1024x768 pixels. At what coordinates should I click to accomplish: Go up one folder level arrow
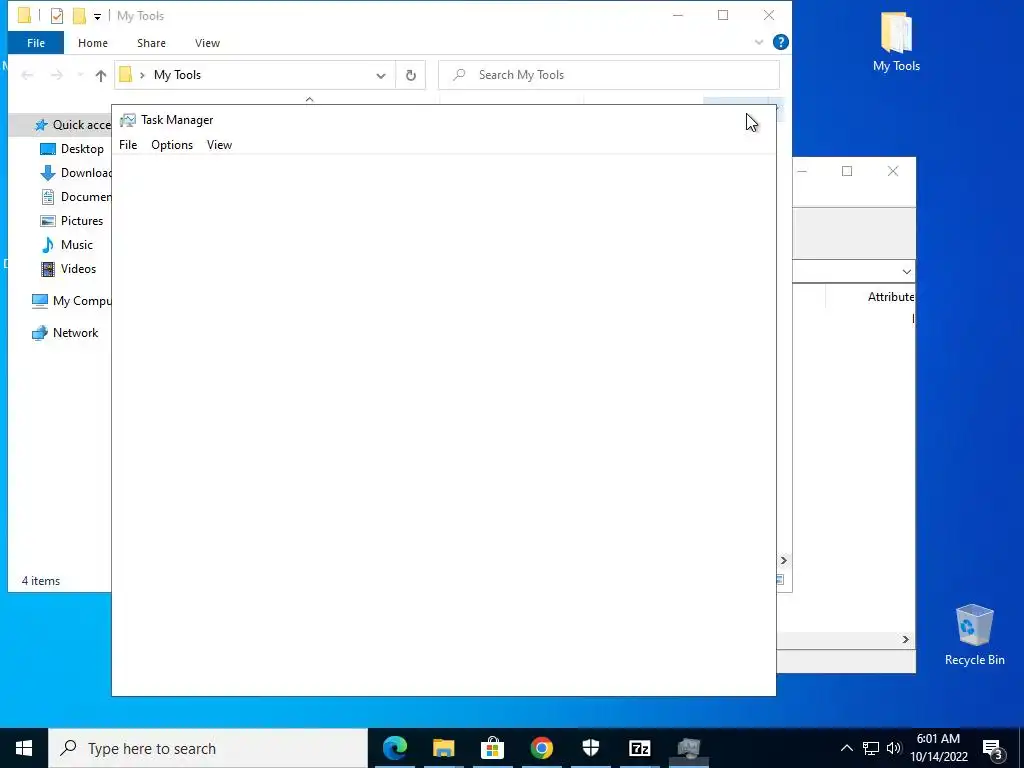click(x=101, y=75)
